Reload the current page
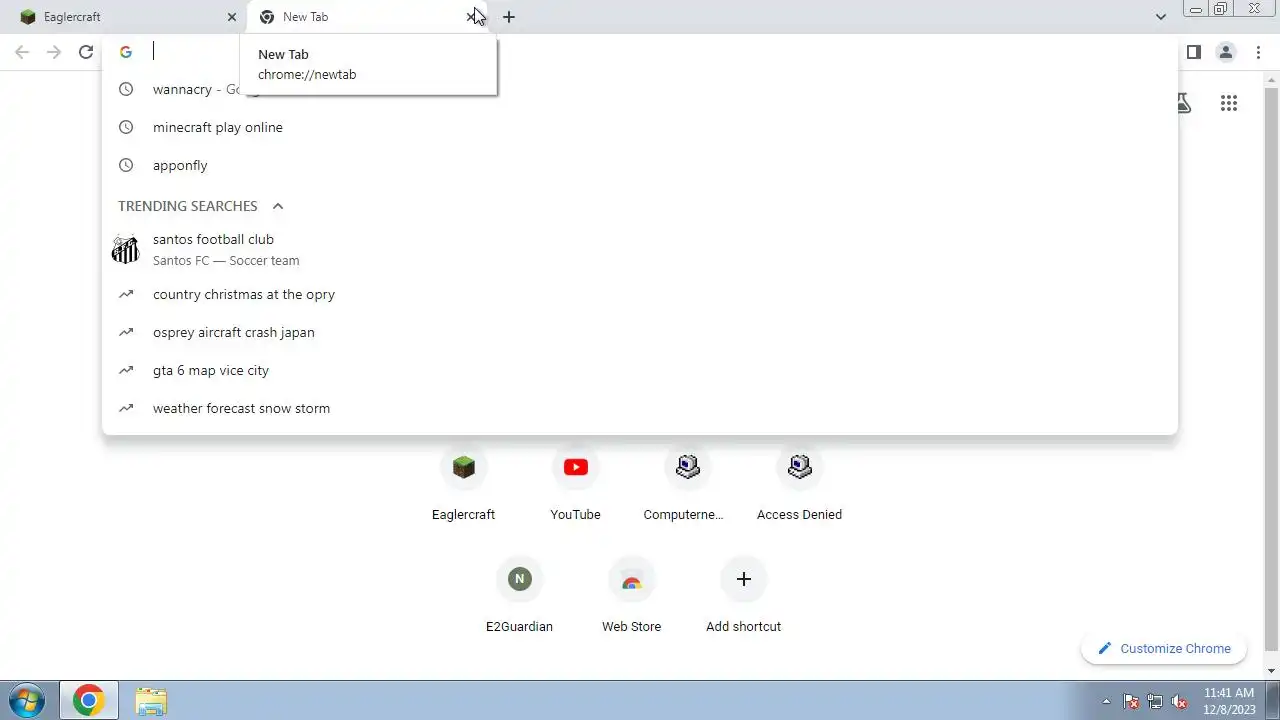 point(86,52)
